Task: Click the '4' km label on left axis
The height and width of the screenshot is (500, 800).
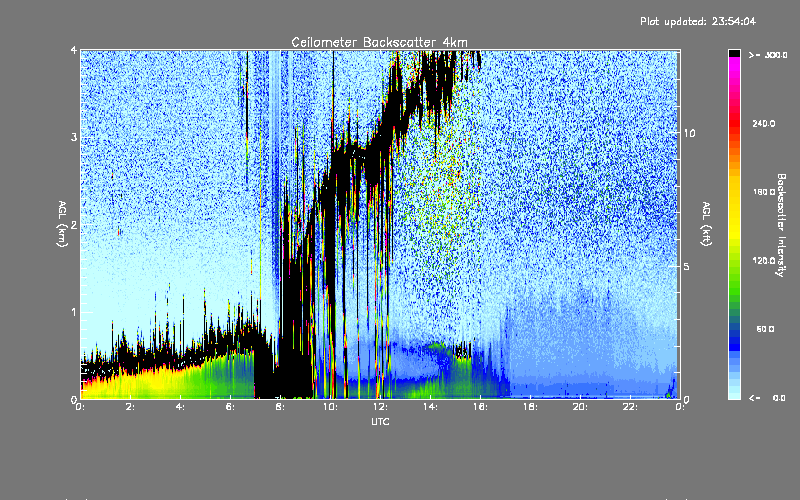Action: click(74, 50)
